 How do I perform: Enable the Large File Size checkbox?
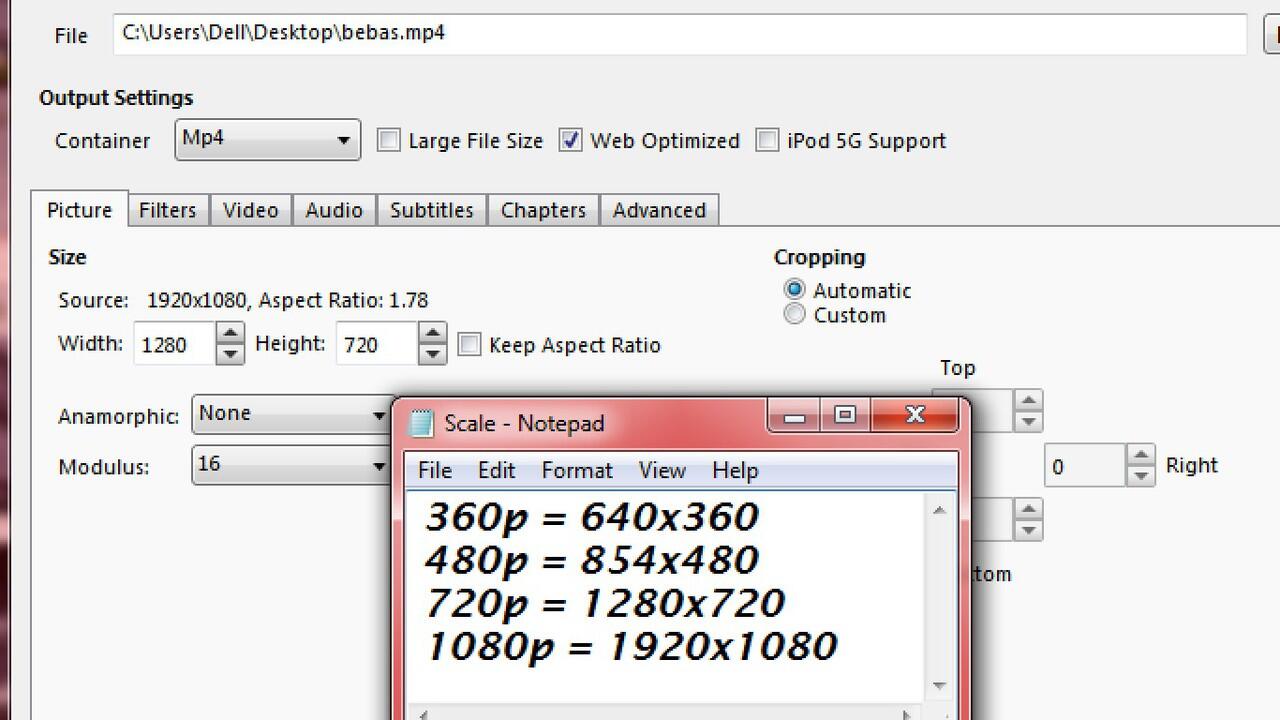388,140
